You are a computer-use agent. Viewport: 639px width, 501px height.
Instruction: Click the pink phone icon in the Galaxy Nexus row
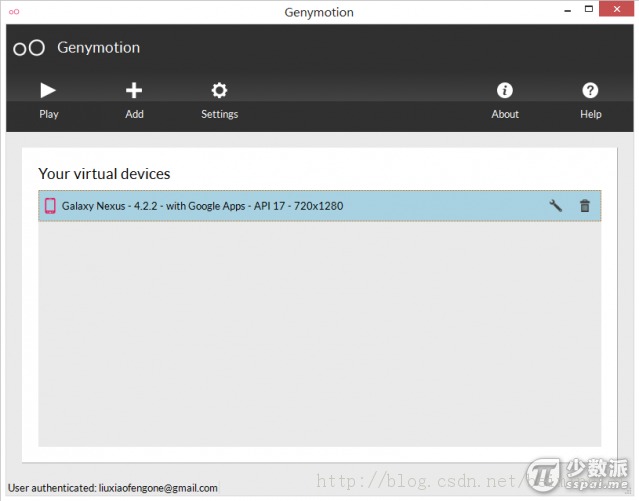click(50, 206)
